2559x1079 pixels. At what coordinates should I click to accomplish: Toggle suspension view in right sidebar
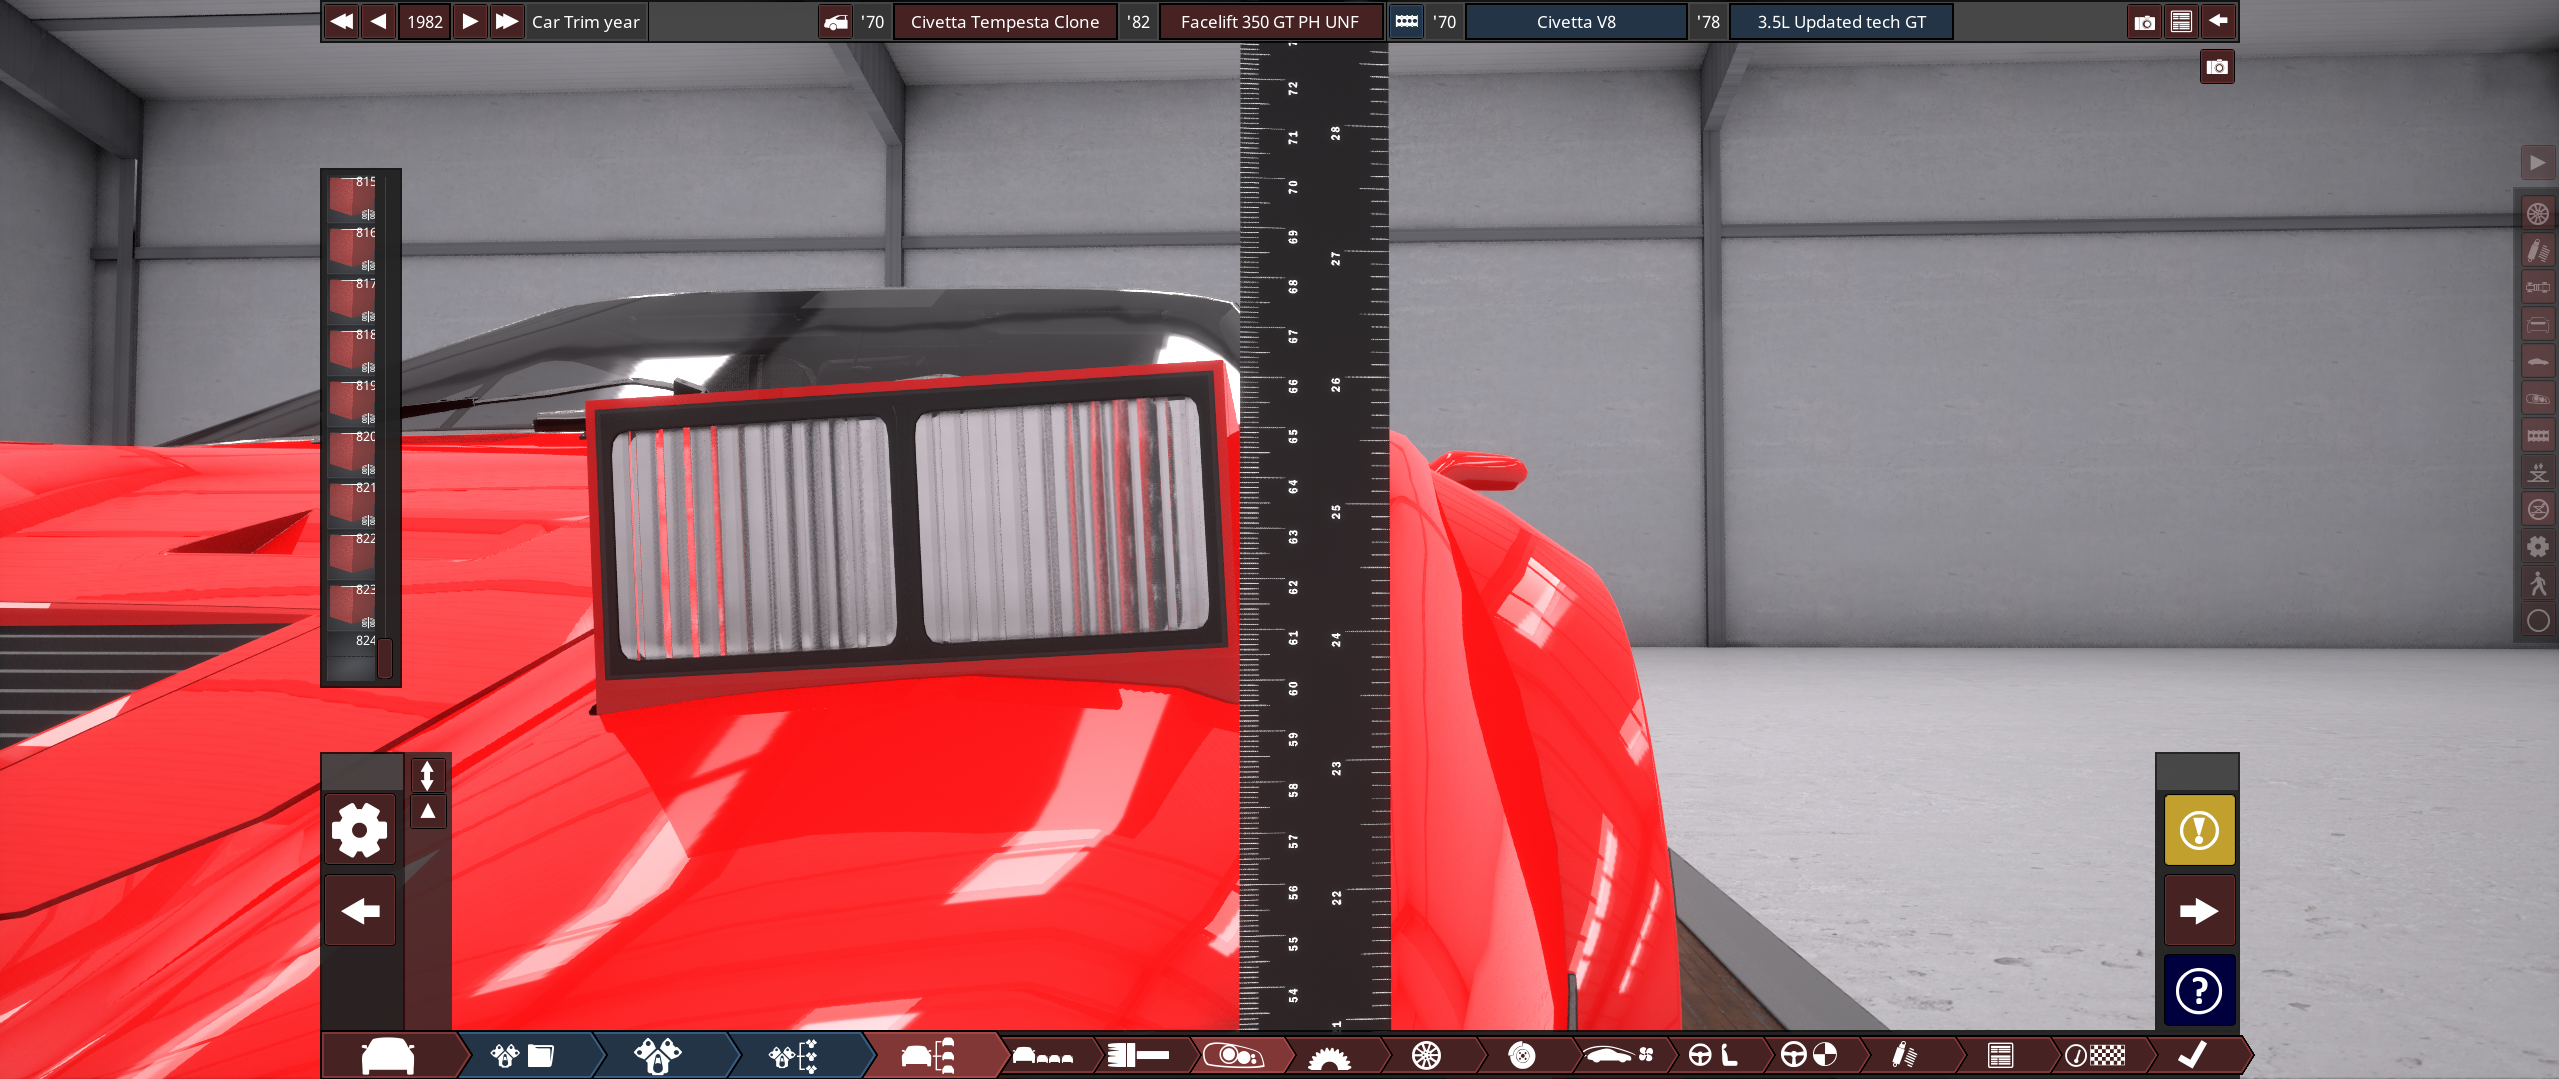tap(2537, 250)
